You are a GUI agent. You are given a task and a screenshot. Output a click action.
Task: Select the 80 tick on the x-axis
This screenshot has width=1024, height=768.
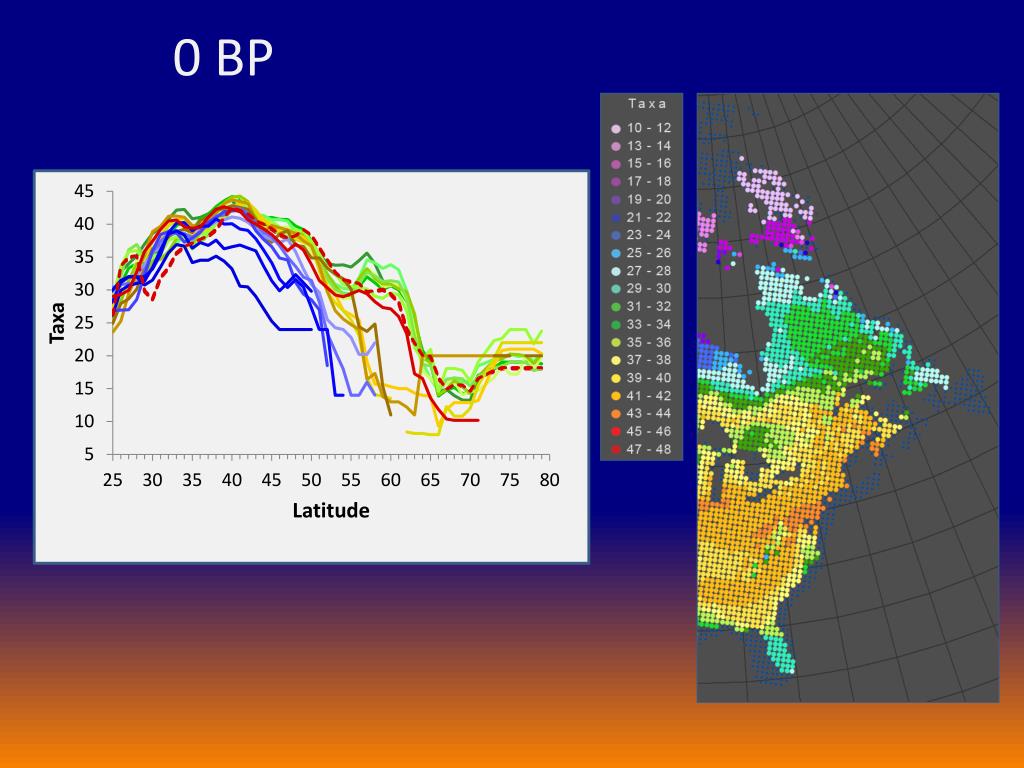click(x=548, y=480)
